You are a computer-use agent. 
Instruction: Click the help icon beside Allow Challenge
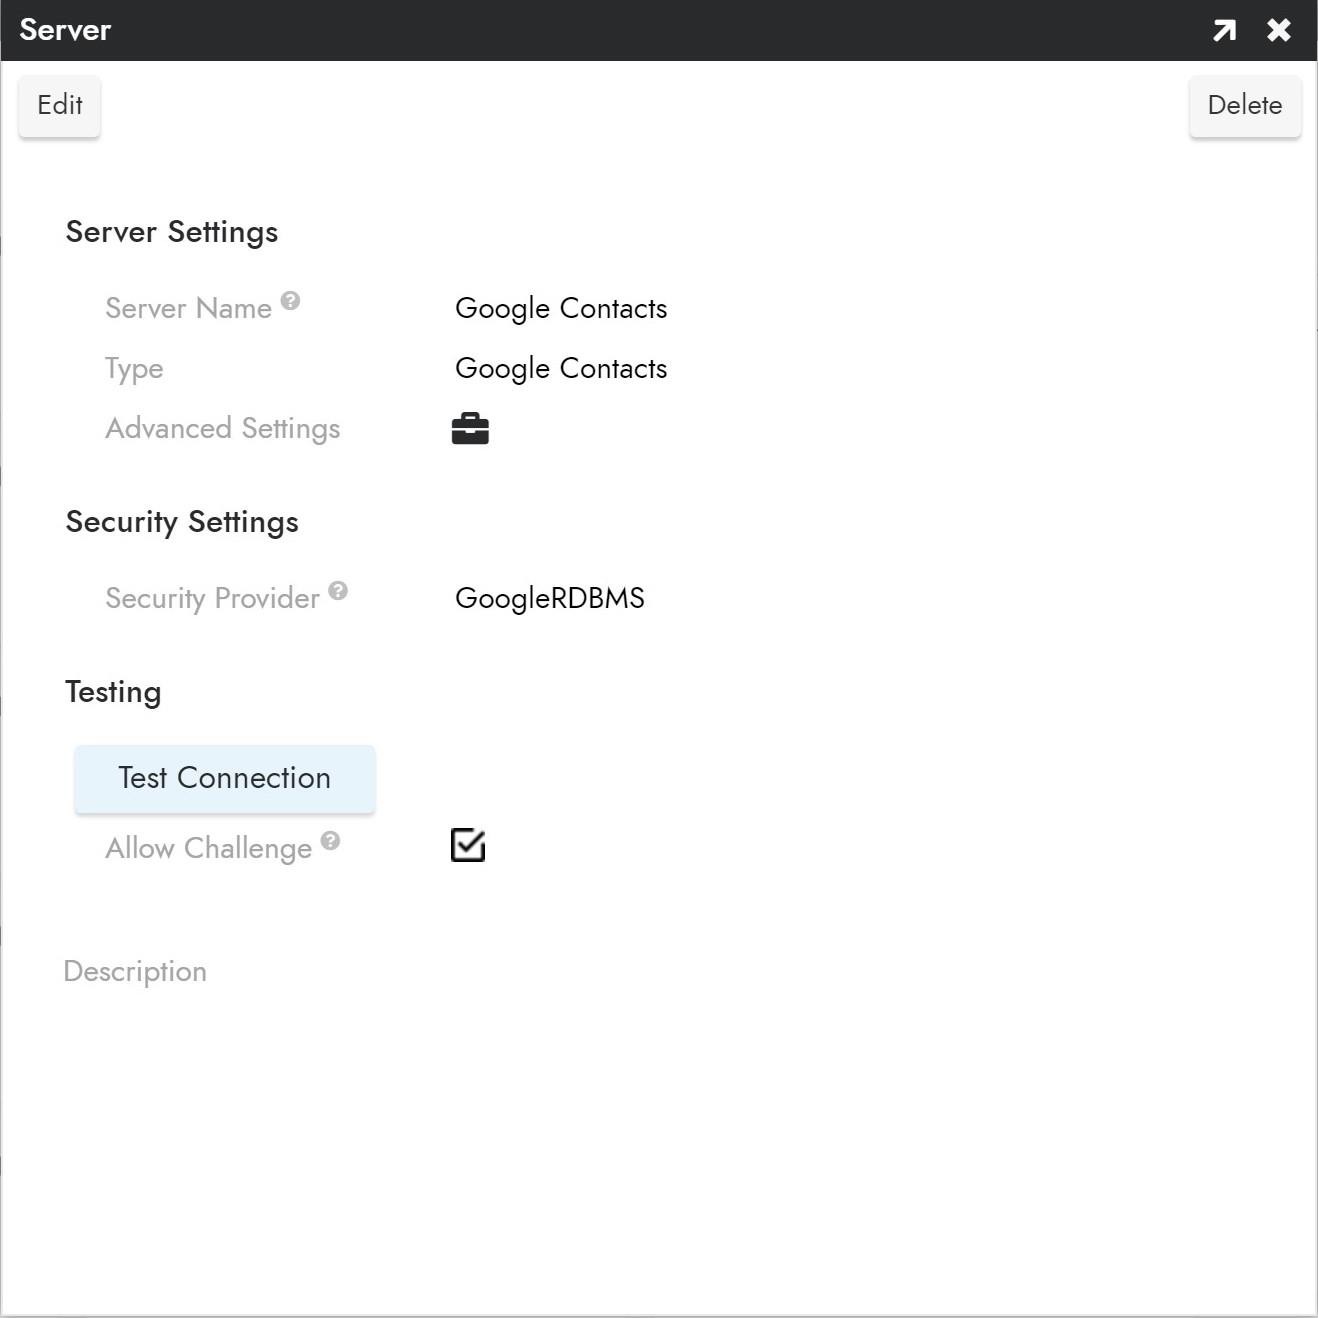tap(330, 839)
